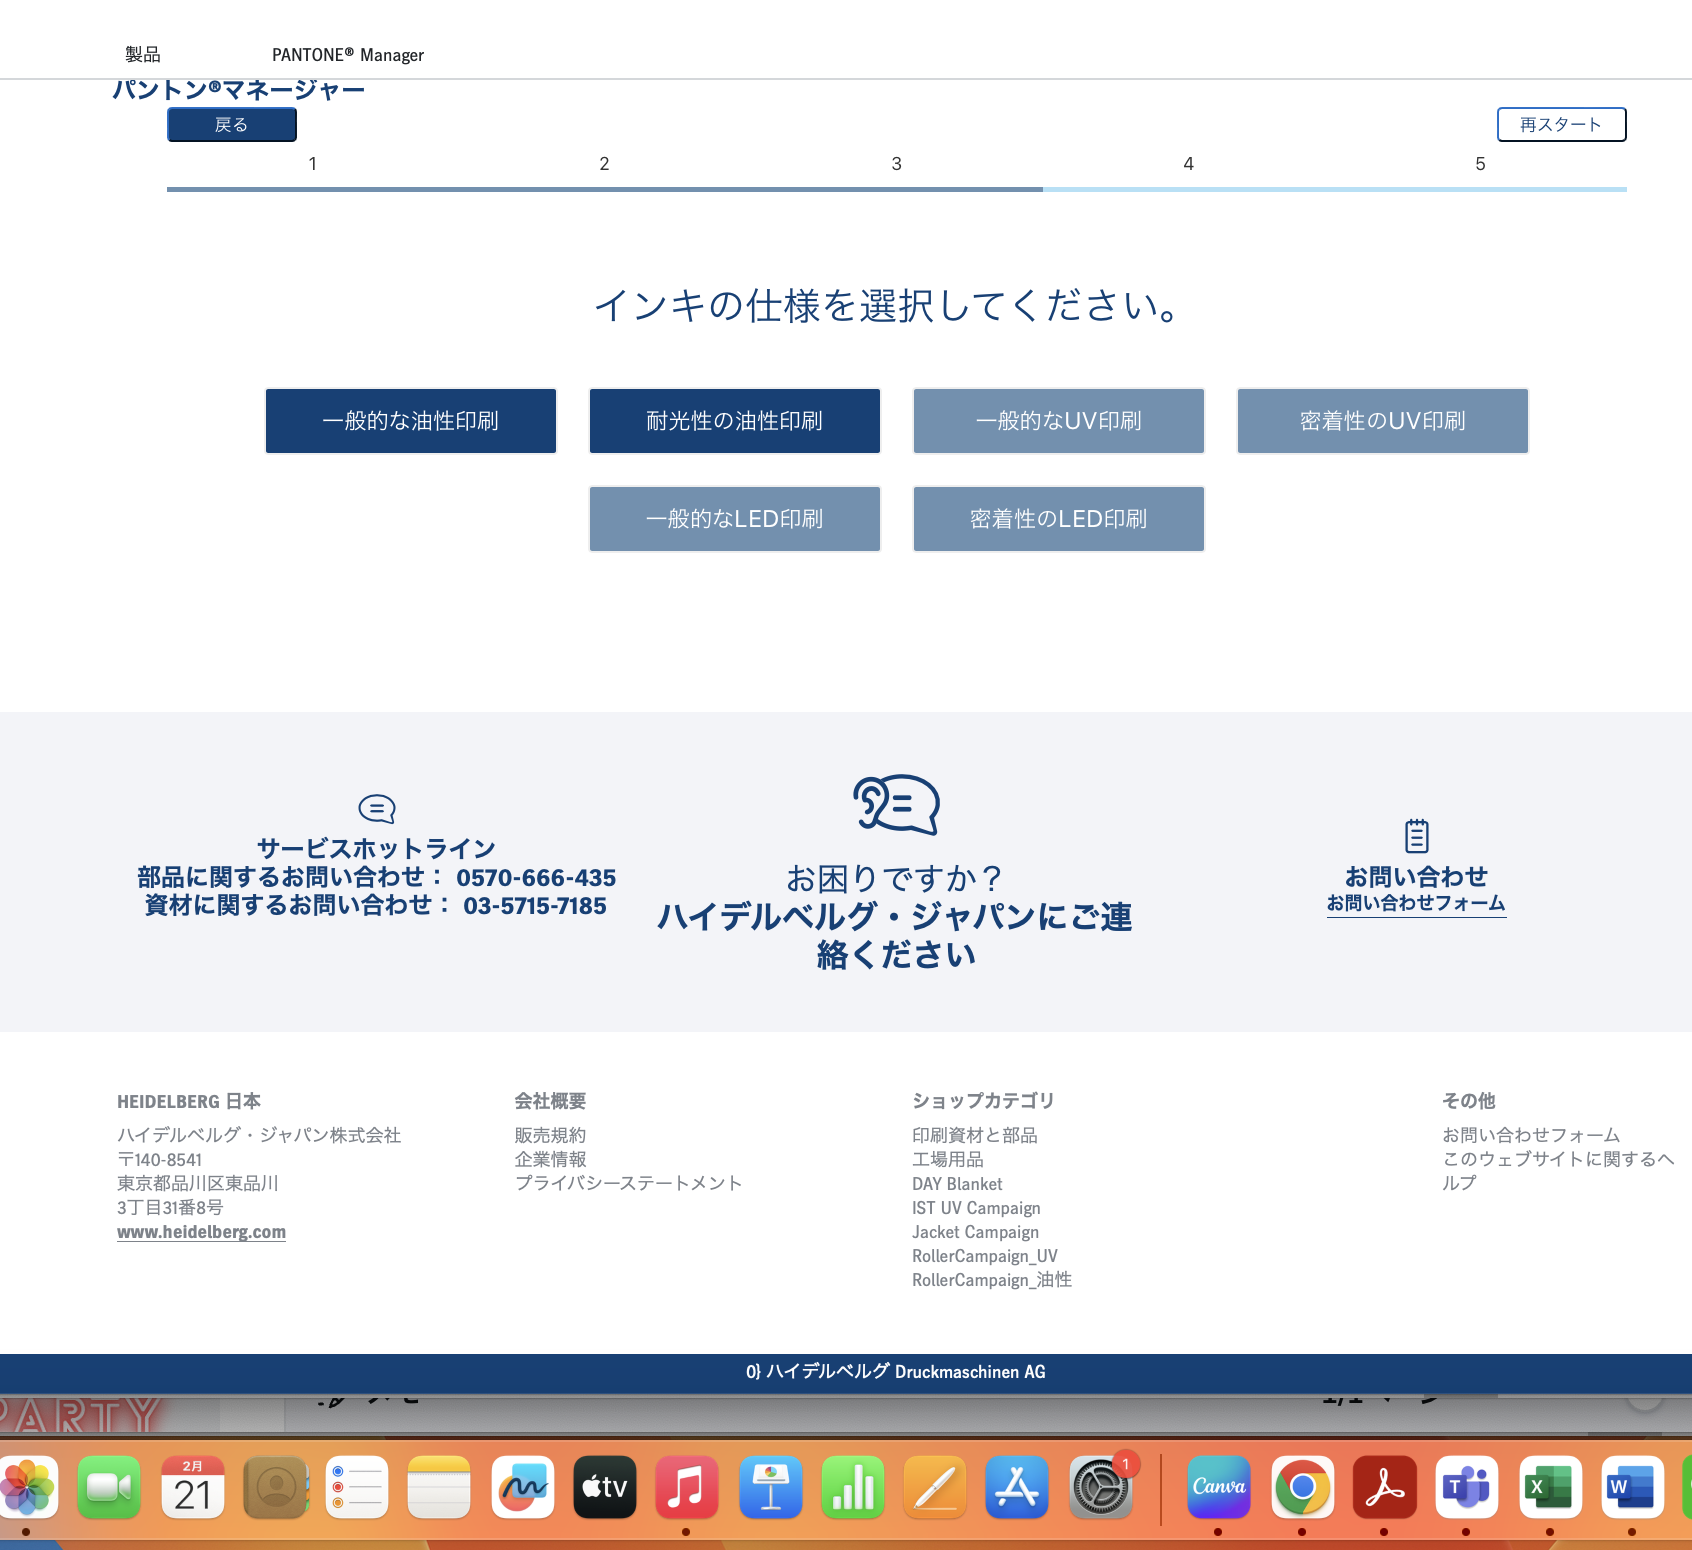Viewport: 1692px width, 1550px height.
Task: Pick 密着性のLED印刷 ink option
Action: coord(1059,519)
